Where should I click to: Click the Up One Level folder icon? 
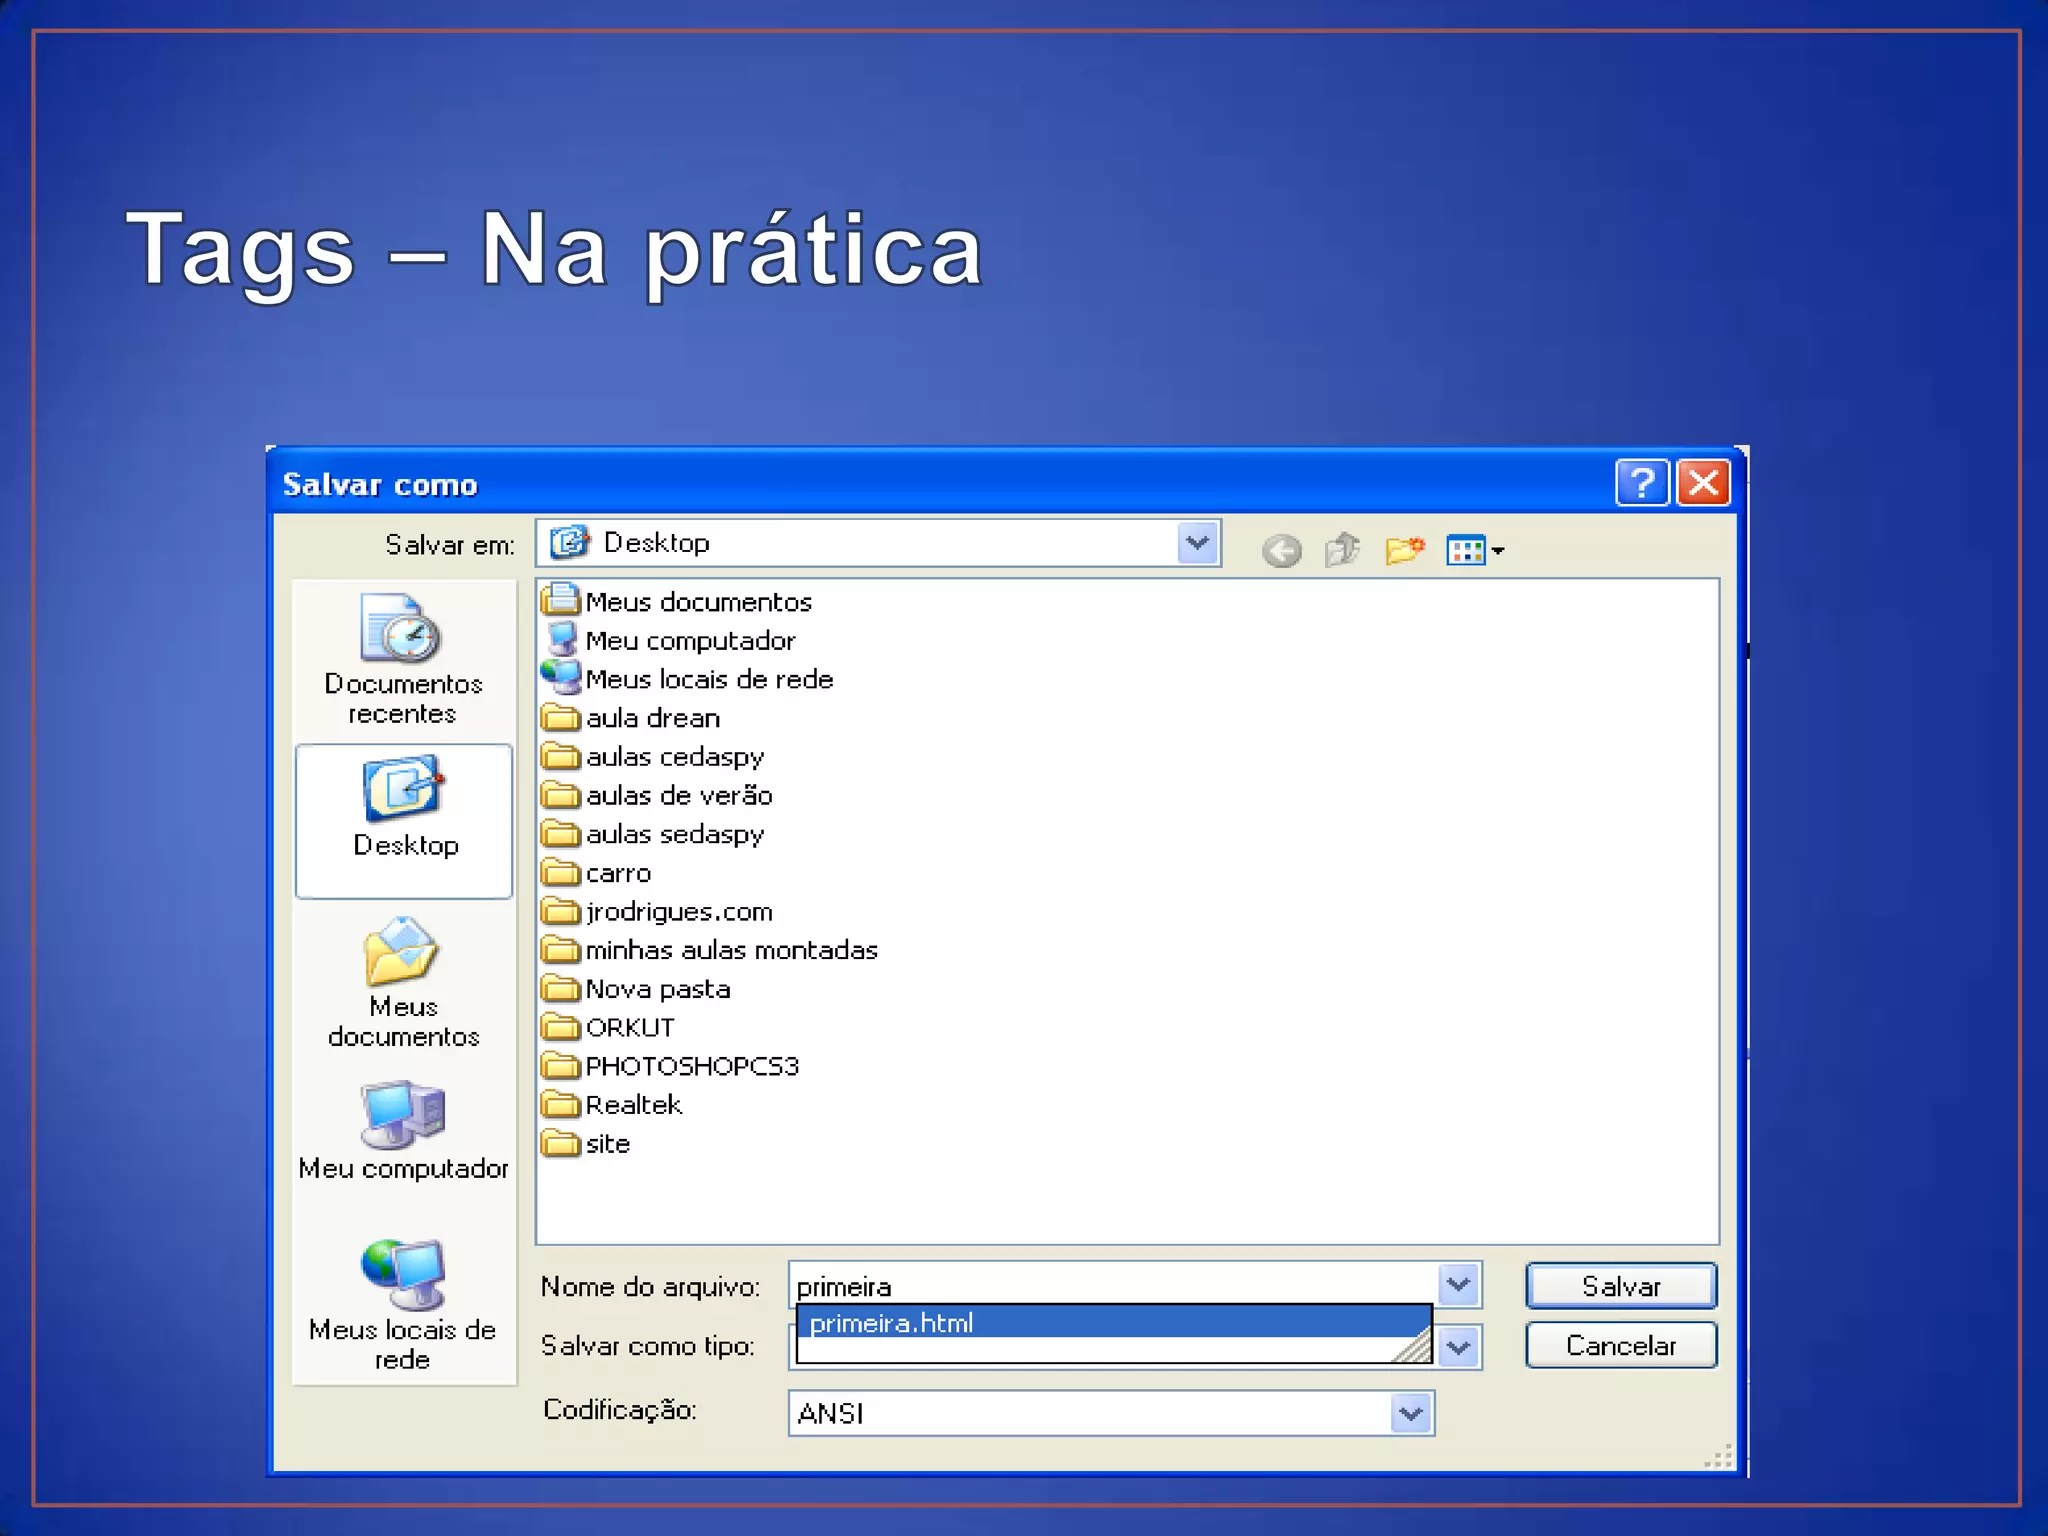click(1342, 549)
